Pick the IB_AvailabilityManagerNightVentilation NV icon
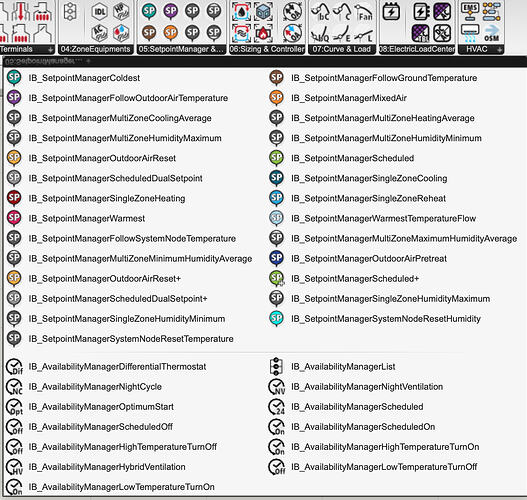The image size is (527, 500). click(277, 387)
